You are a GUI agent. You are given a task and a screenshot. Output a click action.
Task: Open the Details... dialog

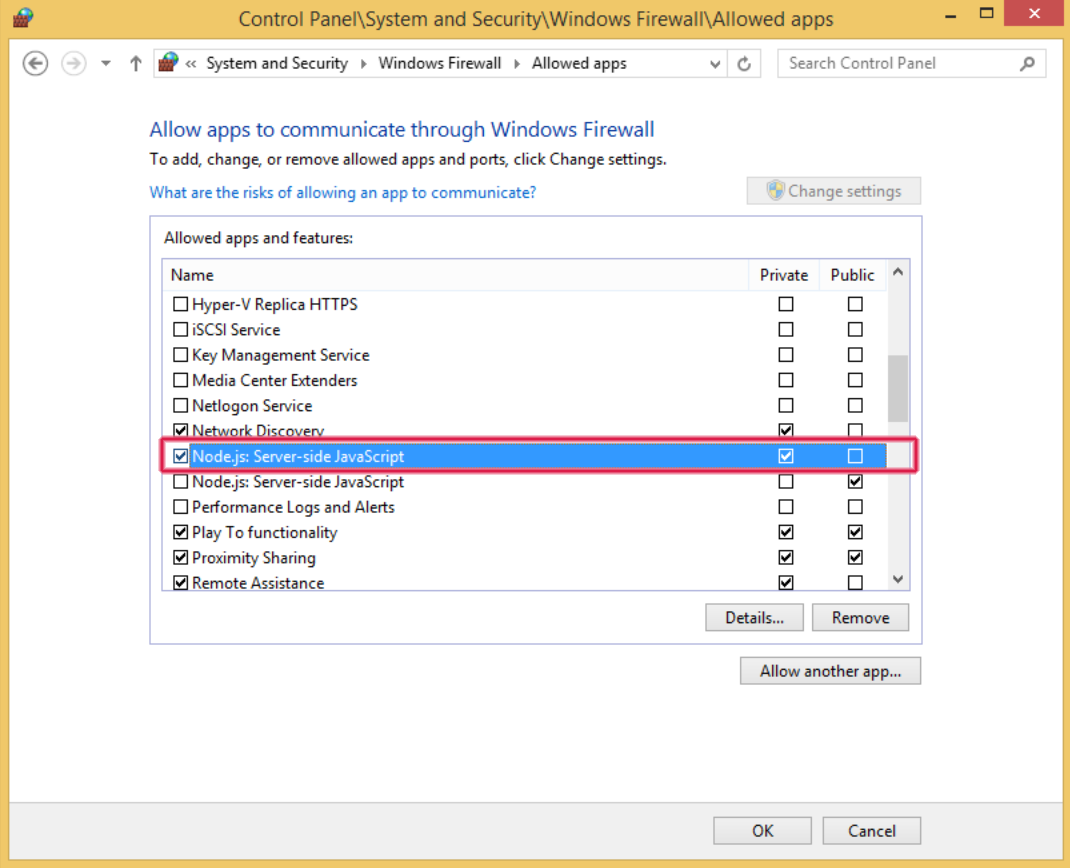(x=754, y=618)
